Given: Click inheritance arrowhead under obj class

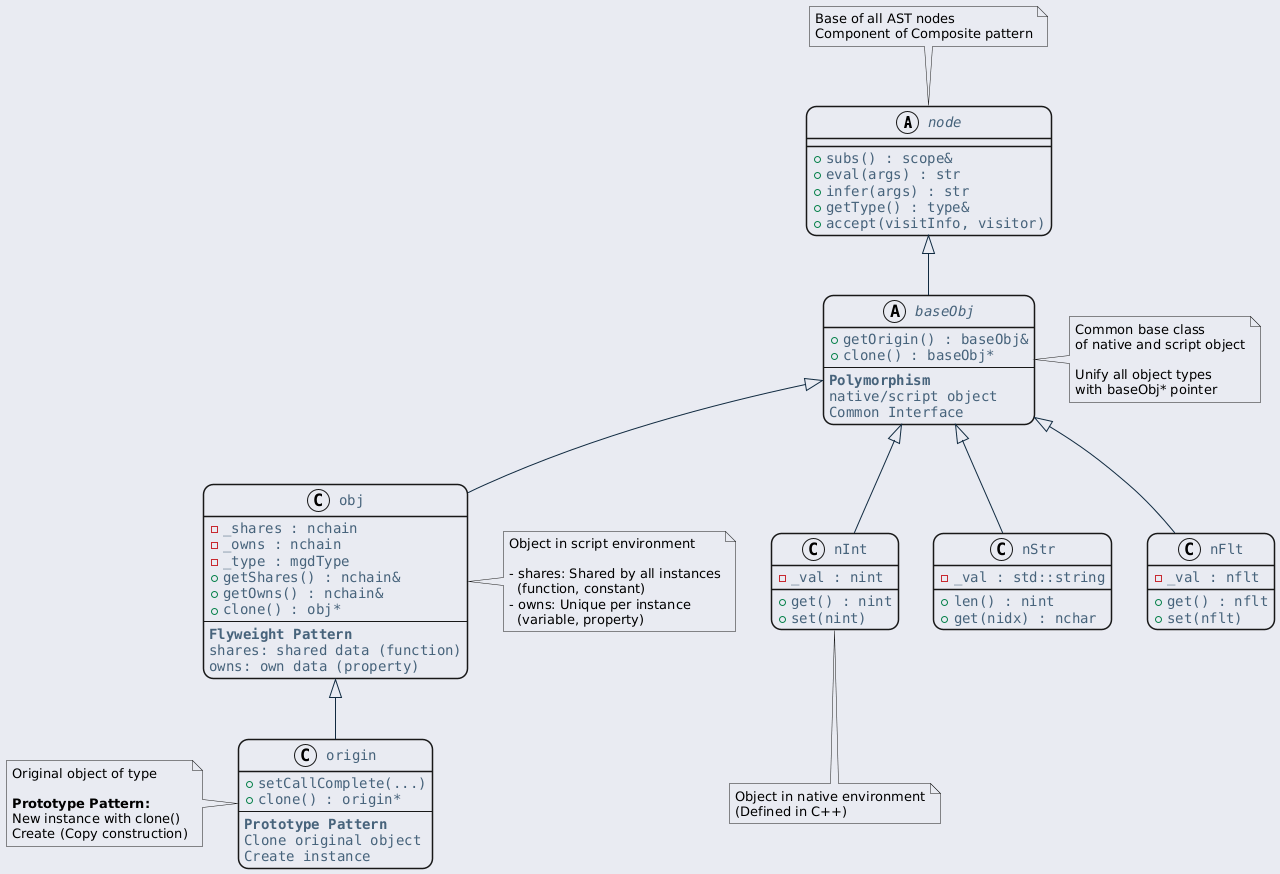Looking at the screenshot, I should 335,689.
